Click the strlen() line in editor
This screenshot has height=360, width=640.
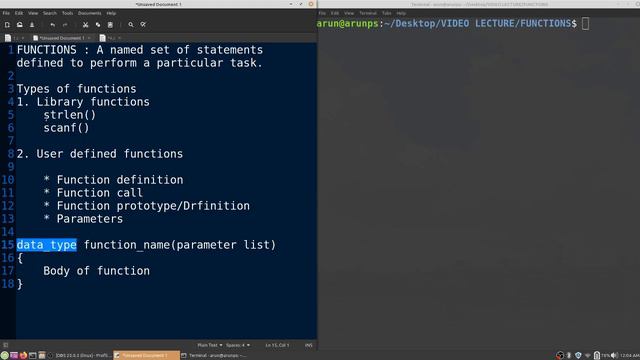click(70, 115)
